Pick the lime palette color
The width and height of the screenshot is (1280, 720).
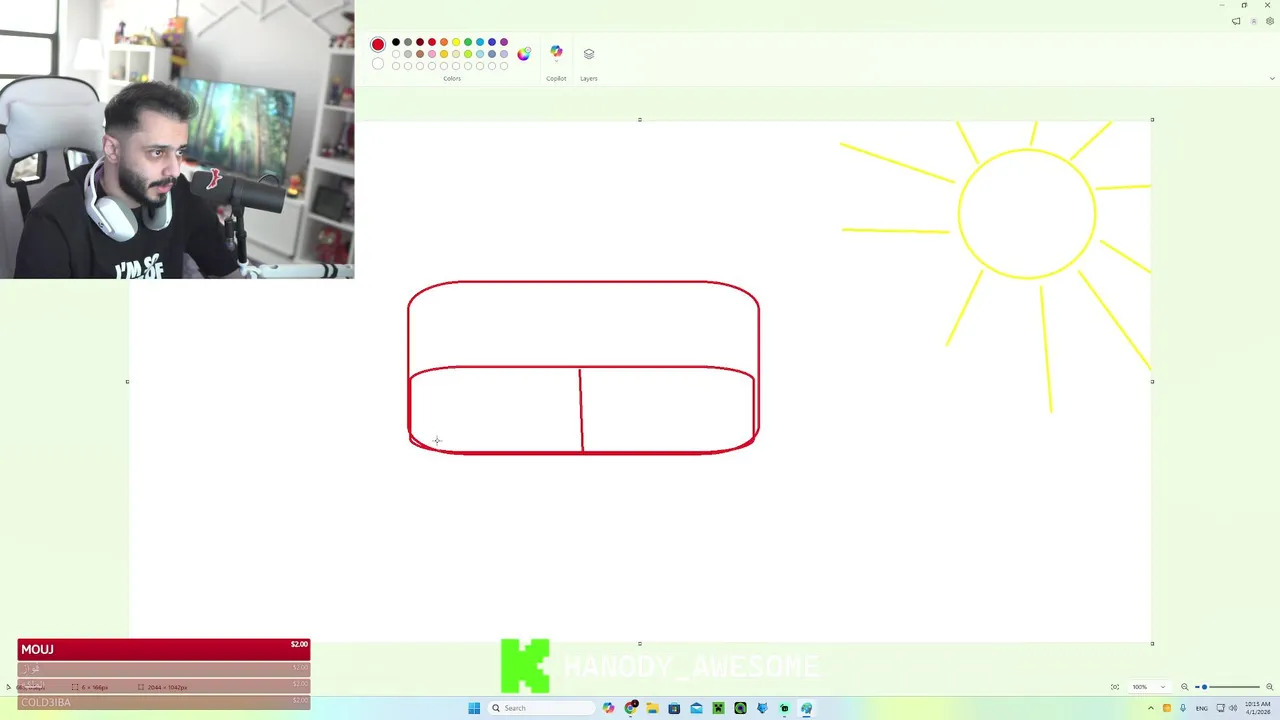pos(468,54)
